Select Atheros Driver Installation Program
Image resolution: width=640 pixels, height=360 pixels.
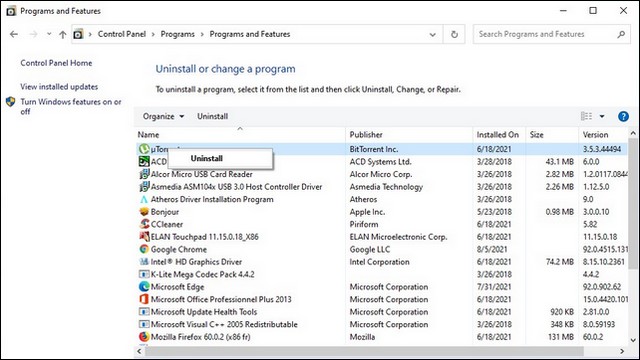(212, 199)
